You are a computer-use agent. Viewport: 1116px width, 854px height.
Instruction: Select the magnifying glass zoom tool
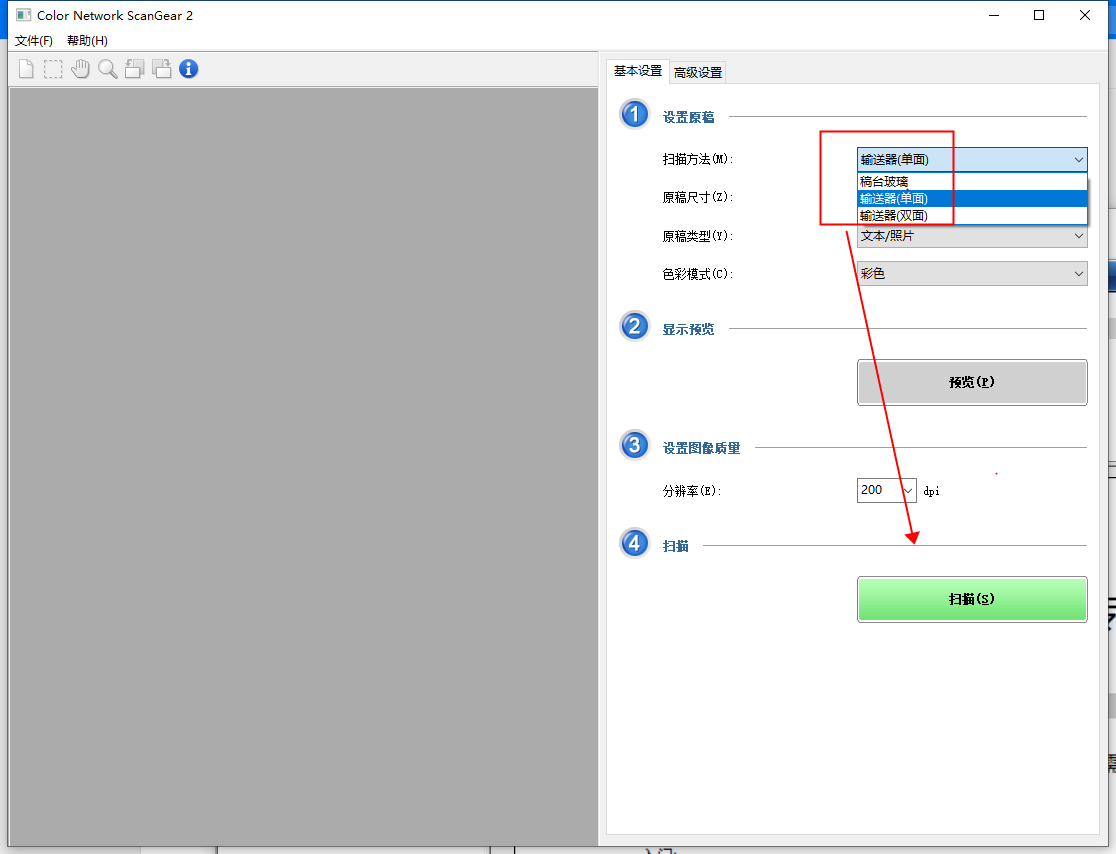pos(107,69)
